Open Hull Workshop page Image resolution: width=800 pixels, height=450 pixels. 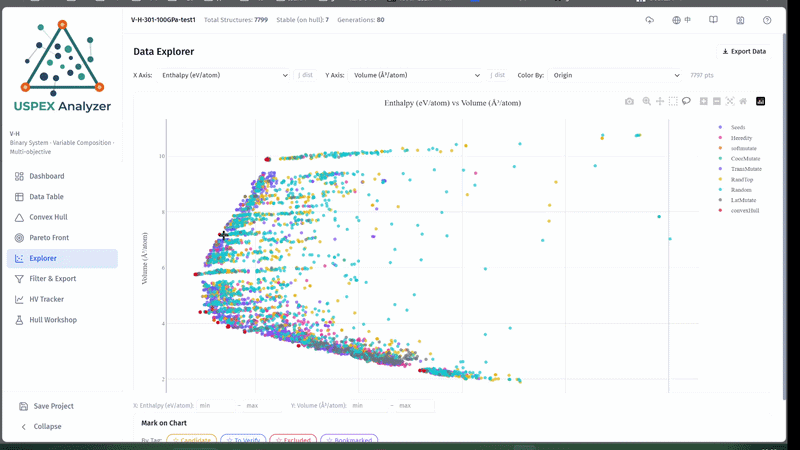pyautogui.click(x=62, y=320)
